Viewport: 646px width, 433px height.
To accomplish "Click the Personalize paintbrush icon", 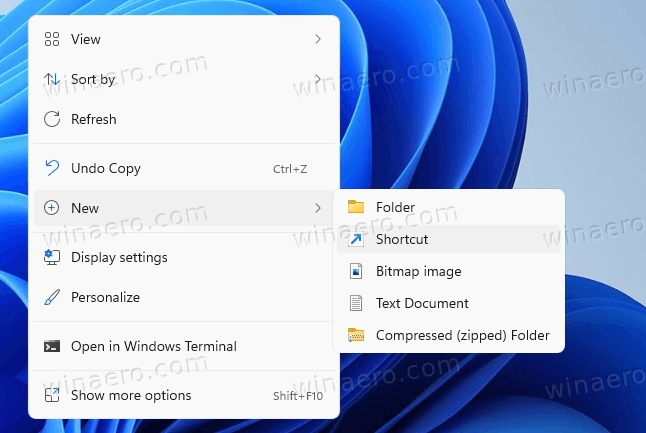I will (x=52, y=297).
